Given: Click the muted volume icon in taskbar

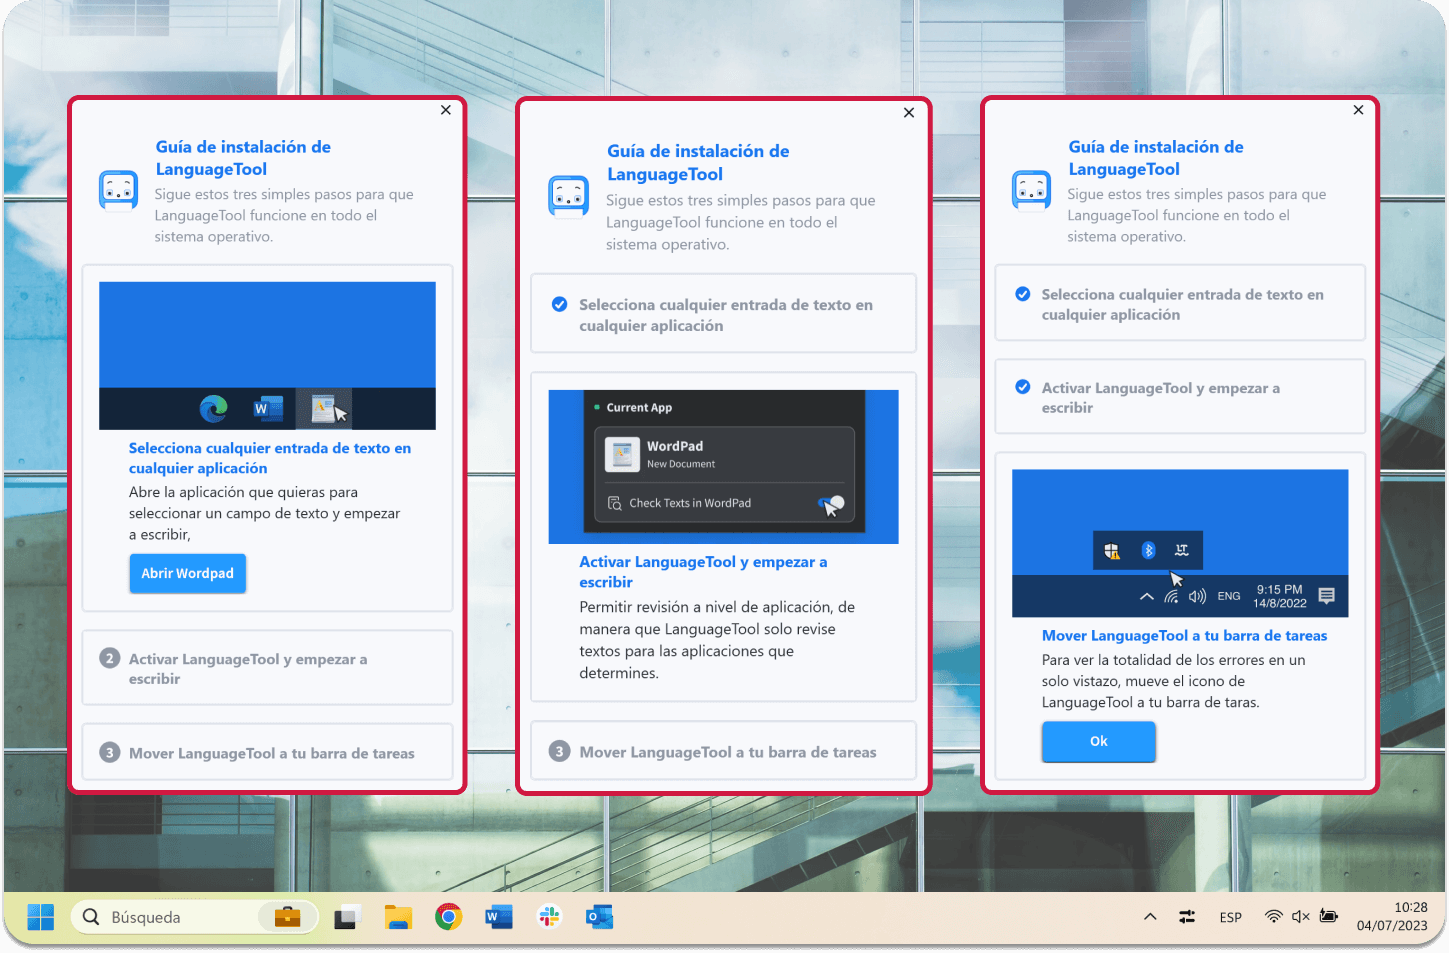Looking at the screenshot, I should tap(1301, 917).
